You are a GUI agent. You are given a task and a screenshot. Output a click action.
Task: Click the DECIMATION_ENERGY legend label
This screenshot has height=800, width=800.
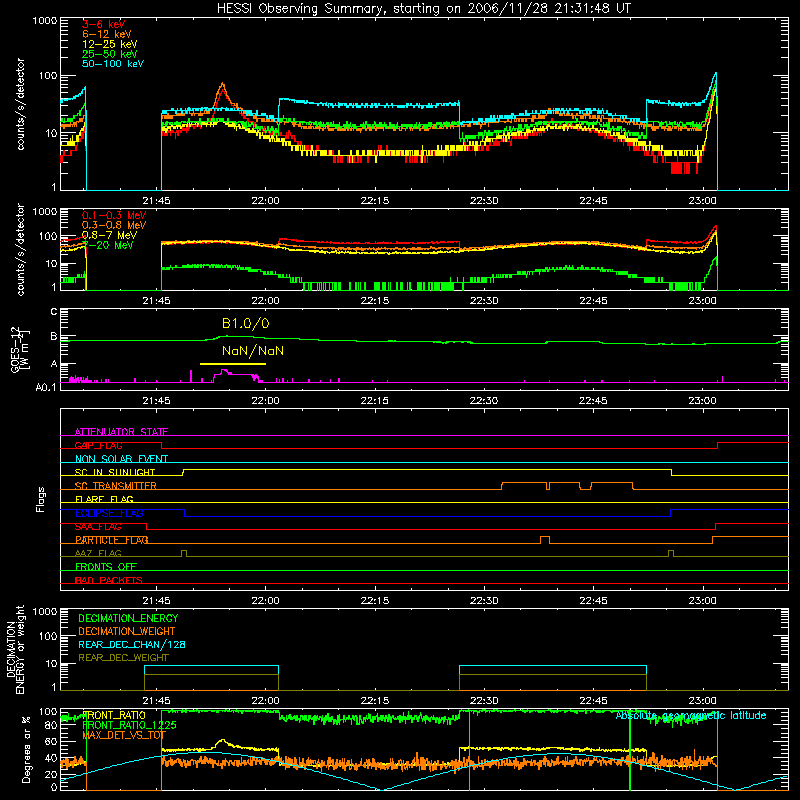click(128, 618)
